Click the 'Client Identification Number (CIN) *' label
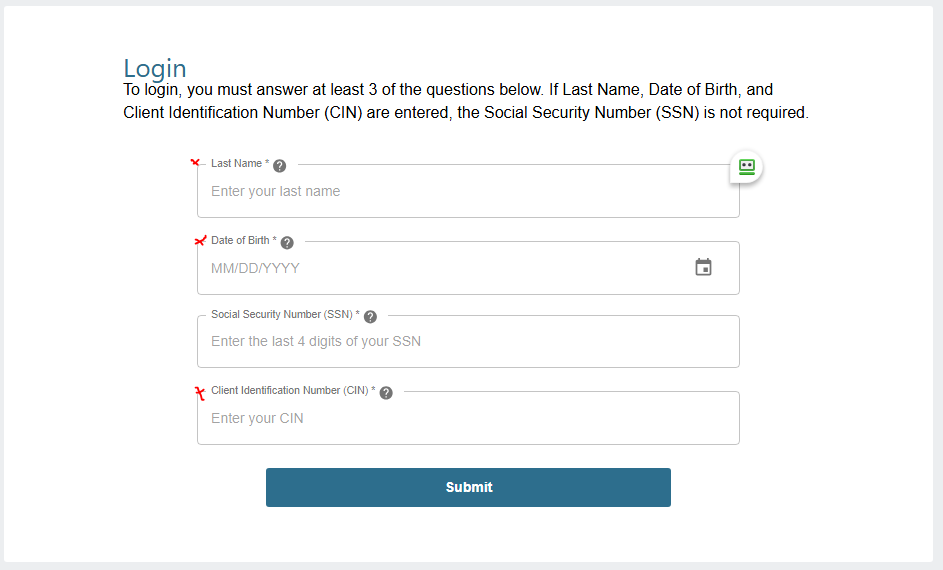The height and width of the screenshot is (570, 943). click(293, 391)
